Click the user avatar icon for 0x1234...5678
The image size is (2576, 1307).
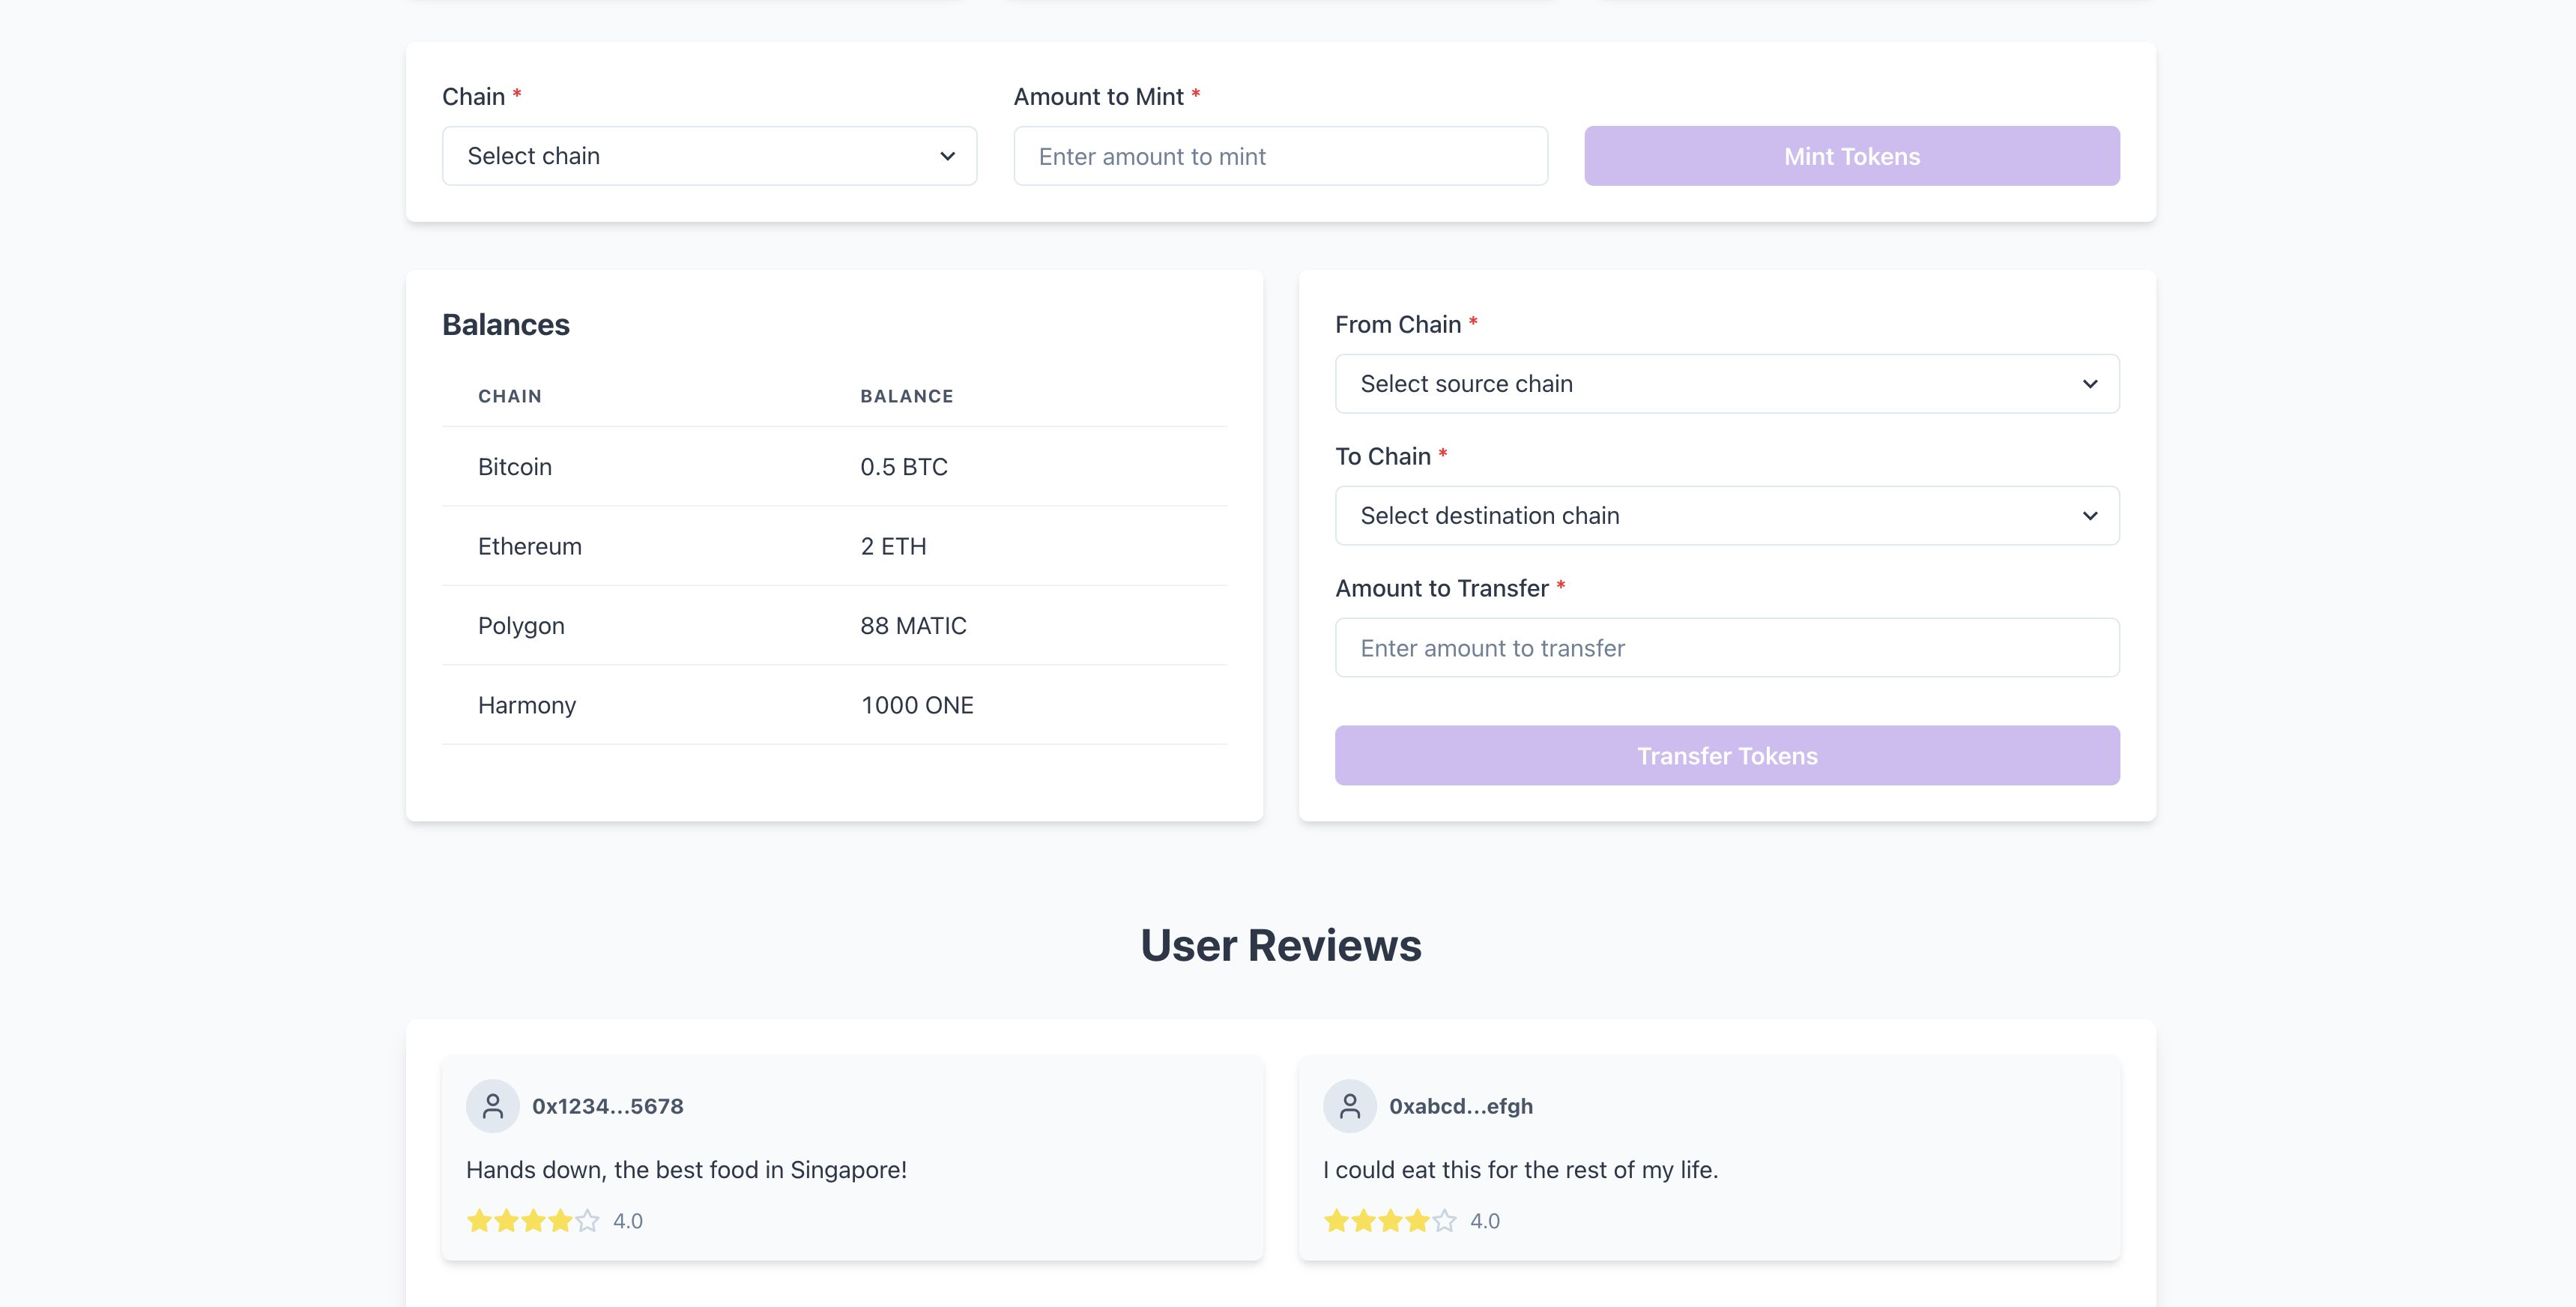493,1106
